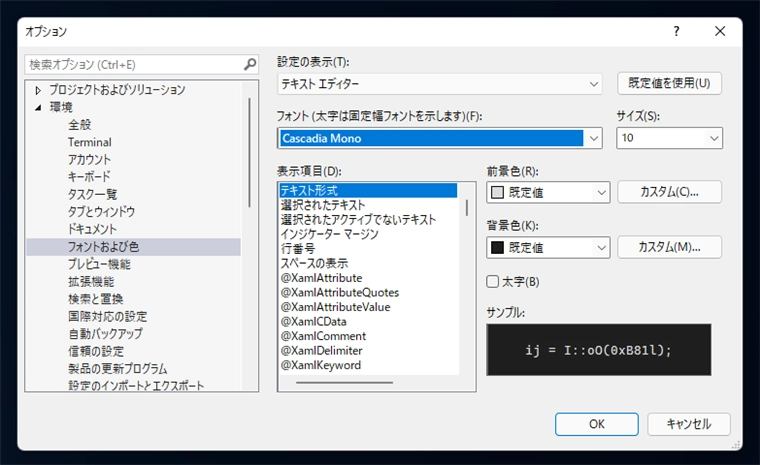Viewport: 760px width, 465px height.
Task: Select 選択されたアクティブでないテキスト display item
Action: point(359,220)
